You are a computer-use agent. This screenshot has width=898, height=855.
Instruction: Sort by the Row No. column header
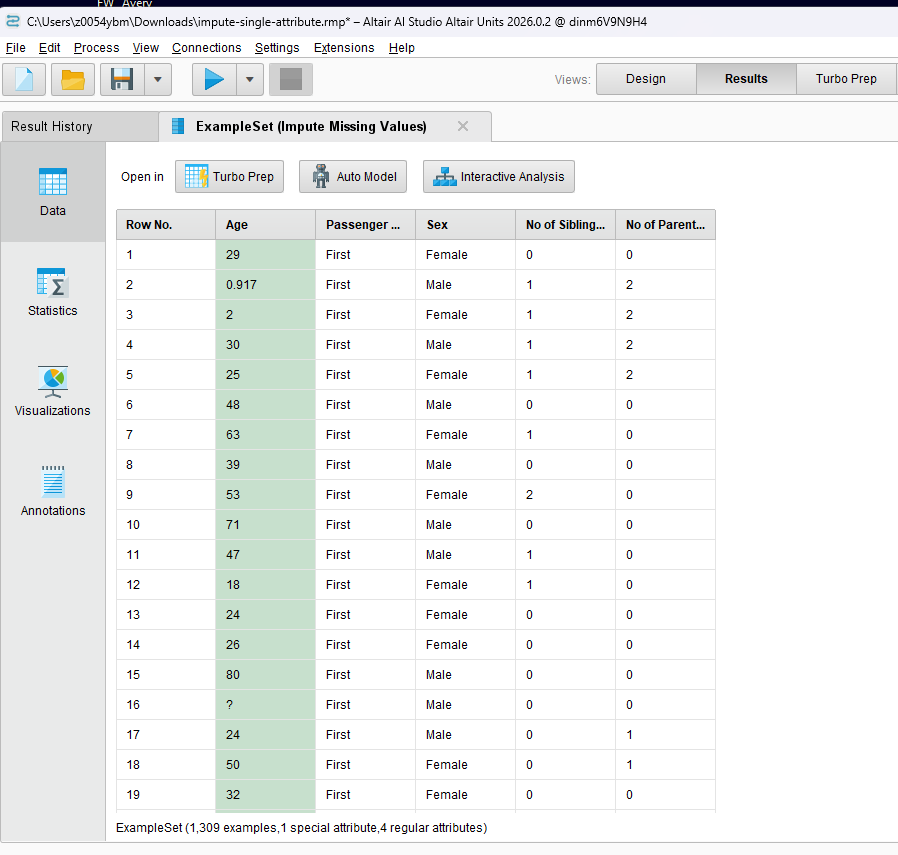(166, 224)
